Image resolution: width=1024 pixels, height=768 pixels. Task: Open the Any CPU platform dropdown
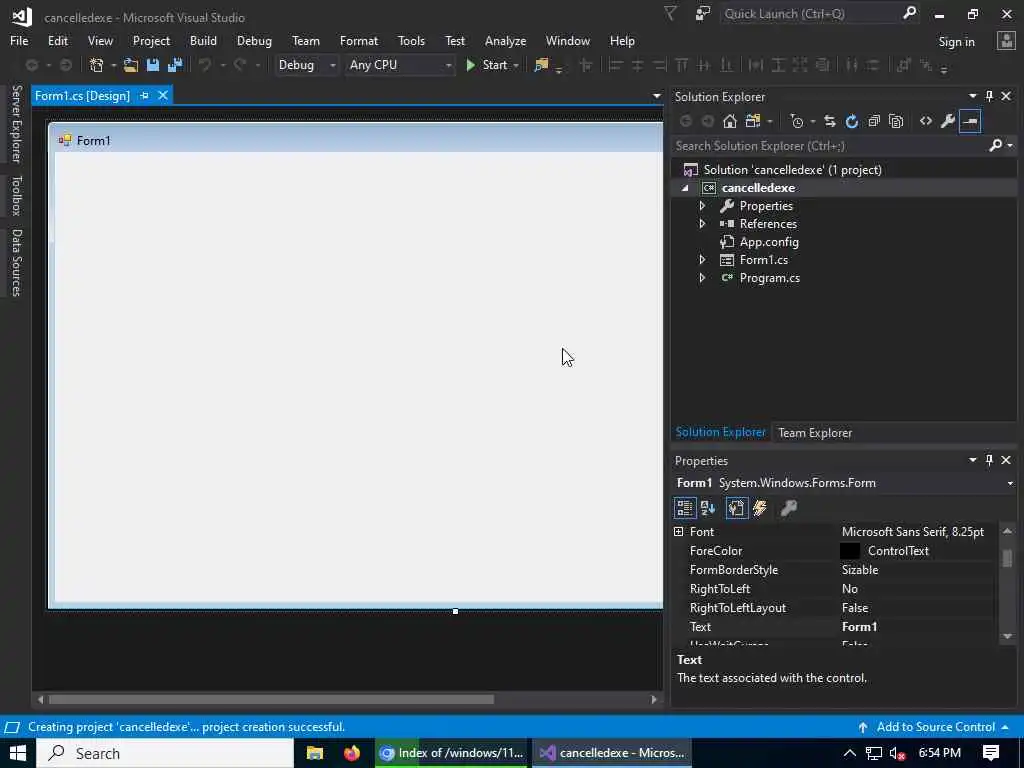[448, 65]
